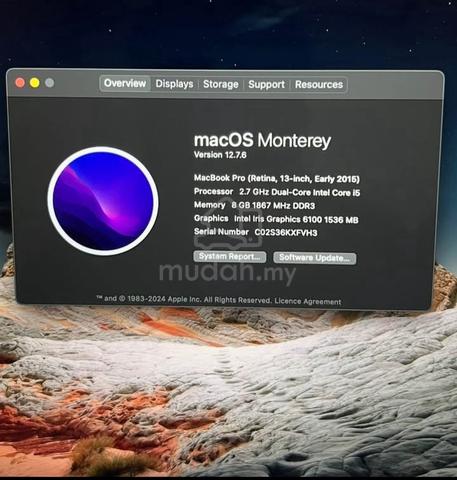Image resolution: width=457 pixels, height=480 pixels.
Task: Click the macOS Monterey title
Action: tap(262, 140)
